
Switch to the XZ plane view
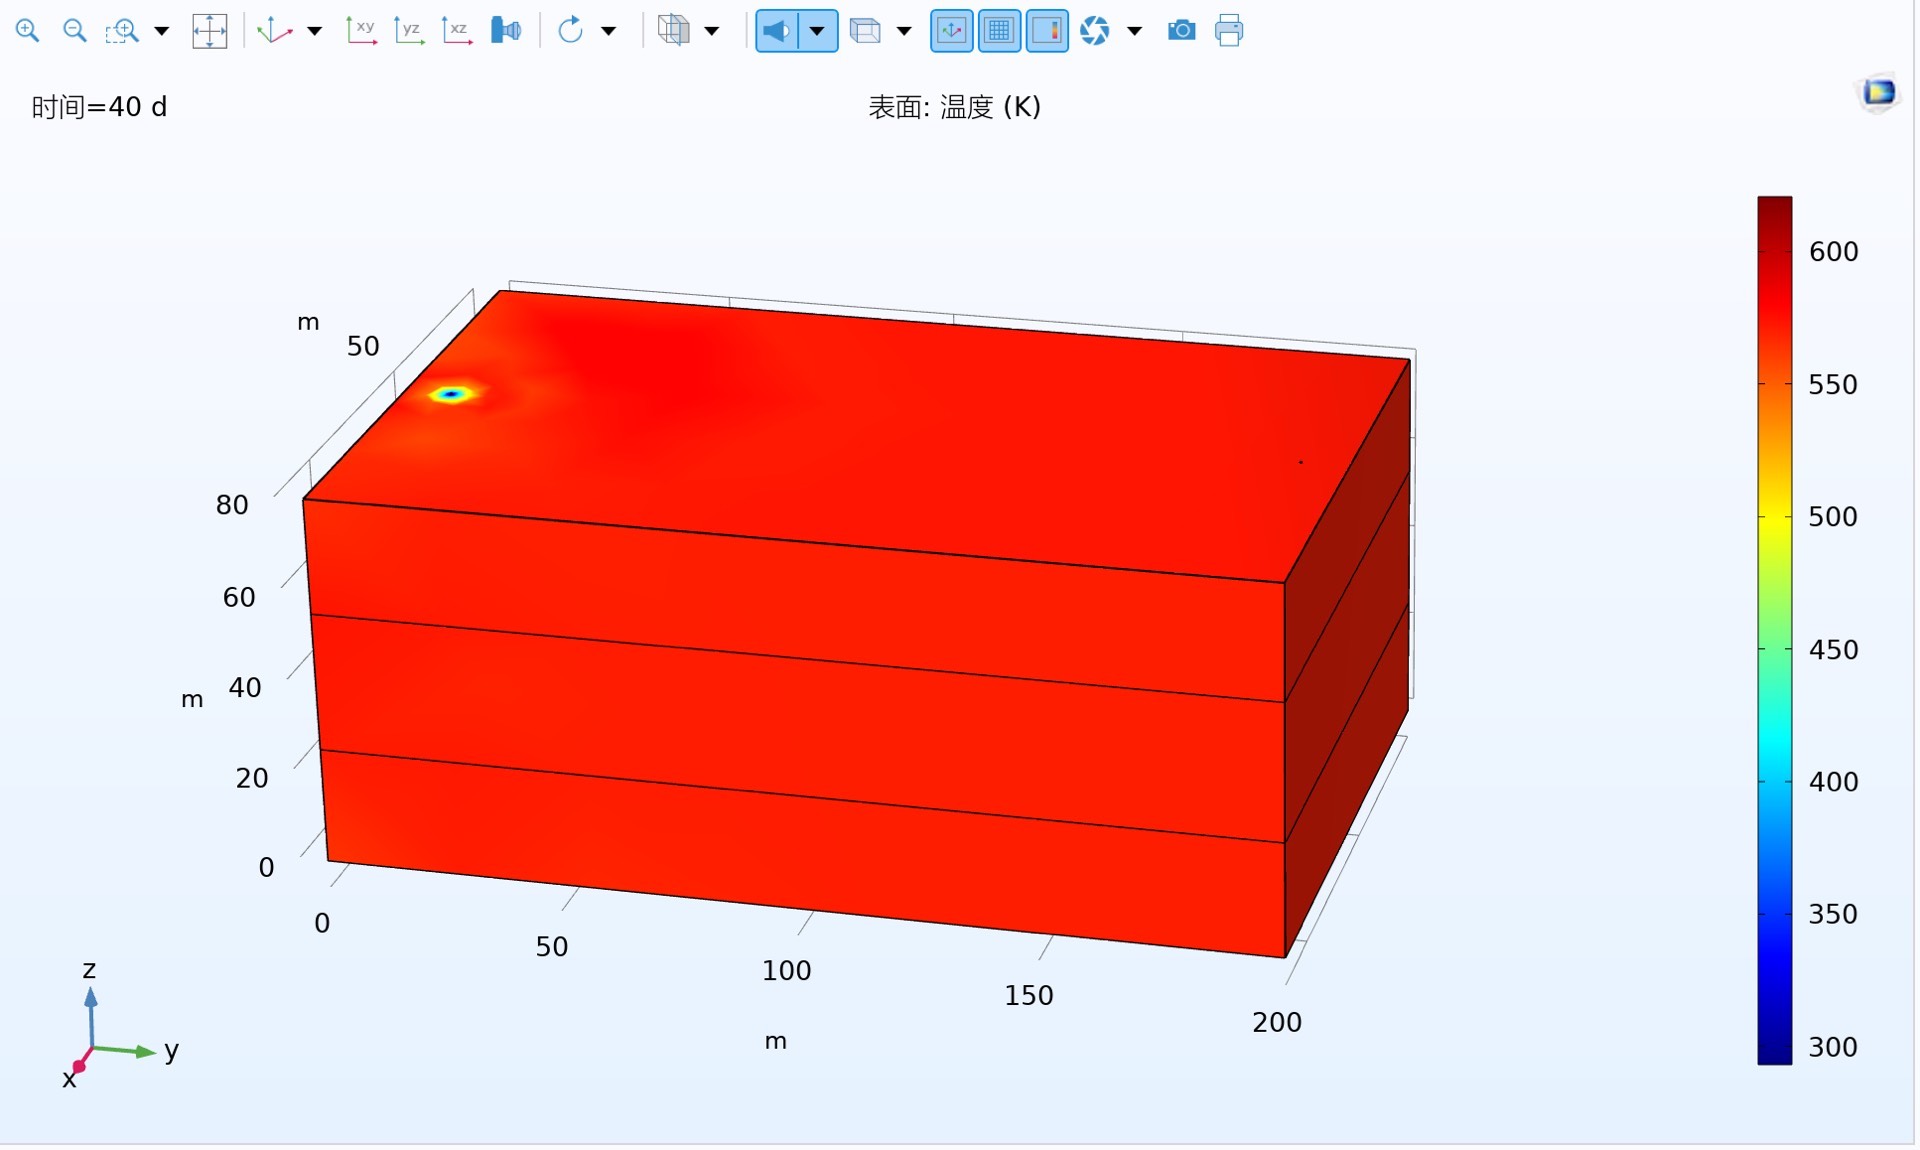pos(456,30)
